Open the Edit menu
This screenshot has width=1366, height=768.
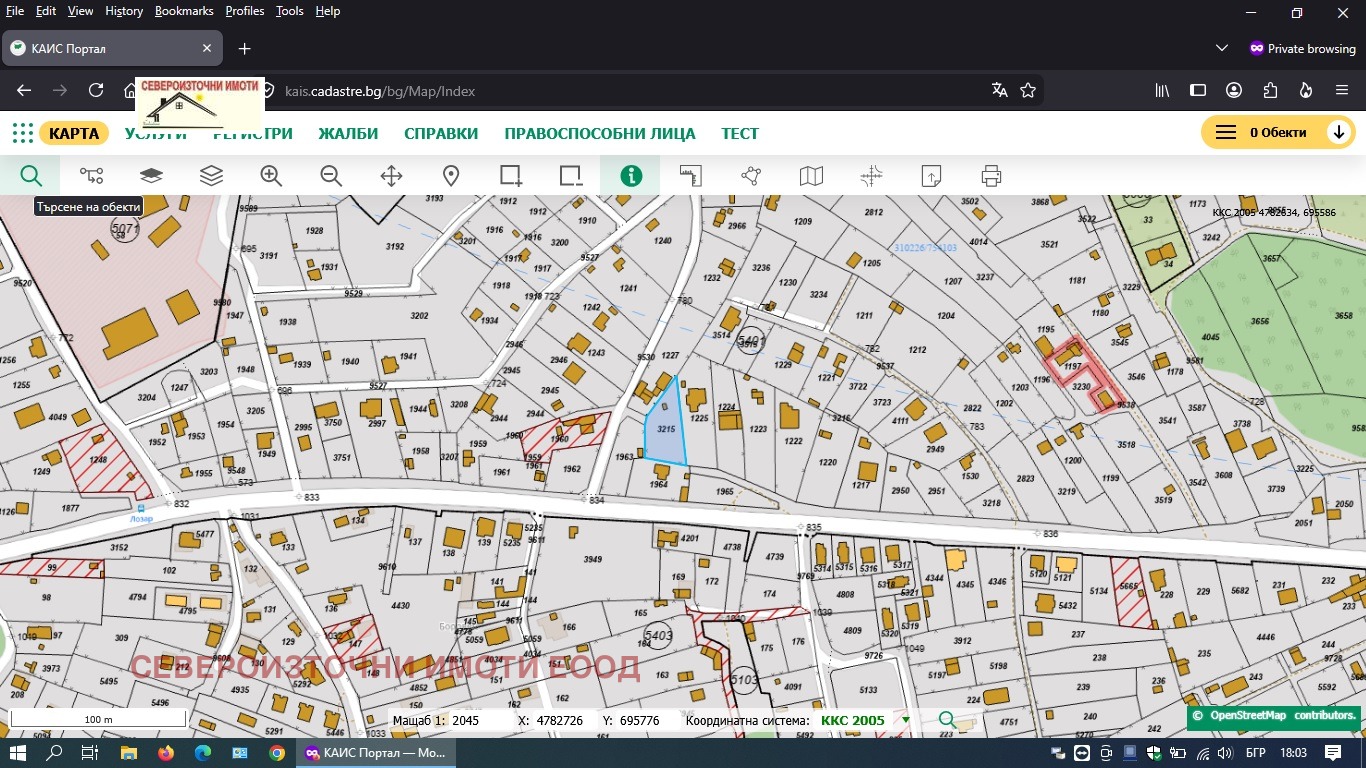pyautogui.click(x=46, y=11)
